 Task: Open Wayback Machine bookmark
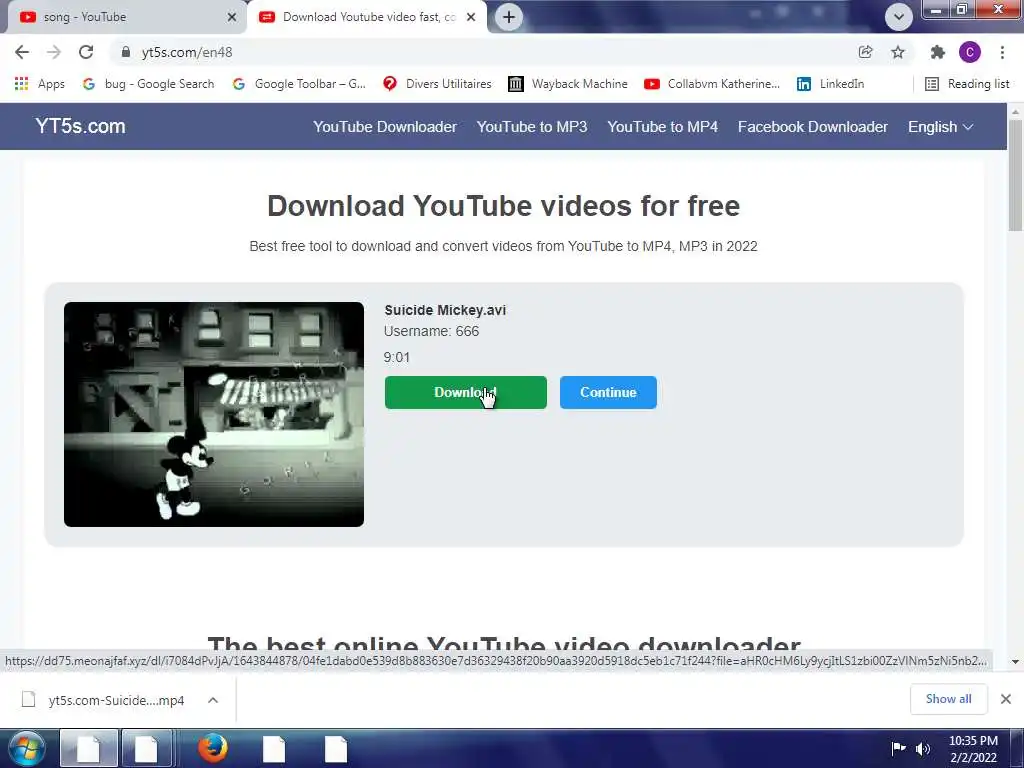[x=568, y=84]
